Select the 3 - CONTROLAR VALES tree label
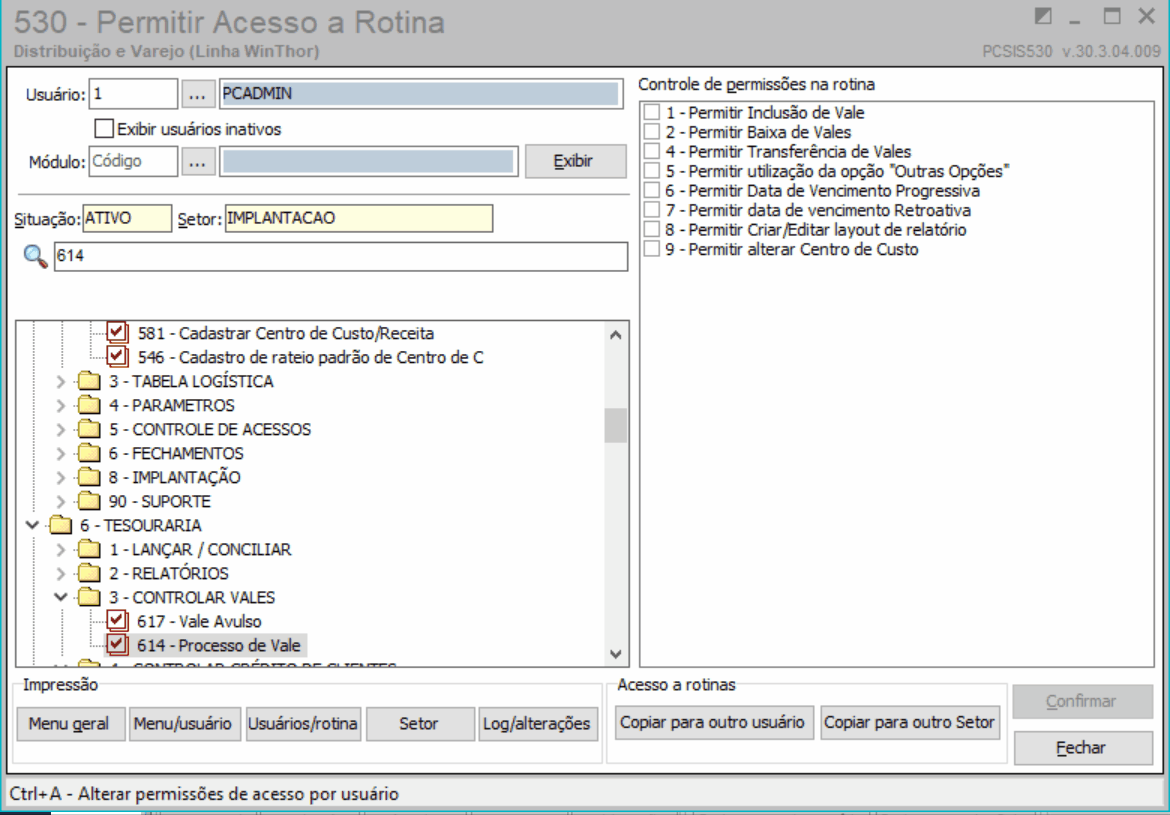The height and width of the screenshot is (815, 1170). [x=192, y=598]
